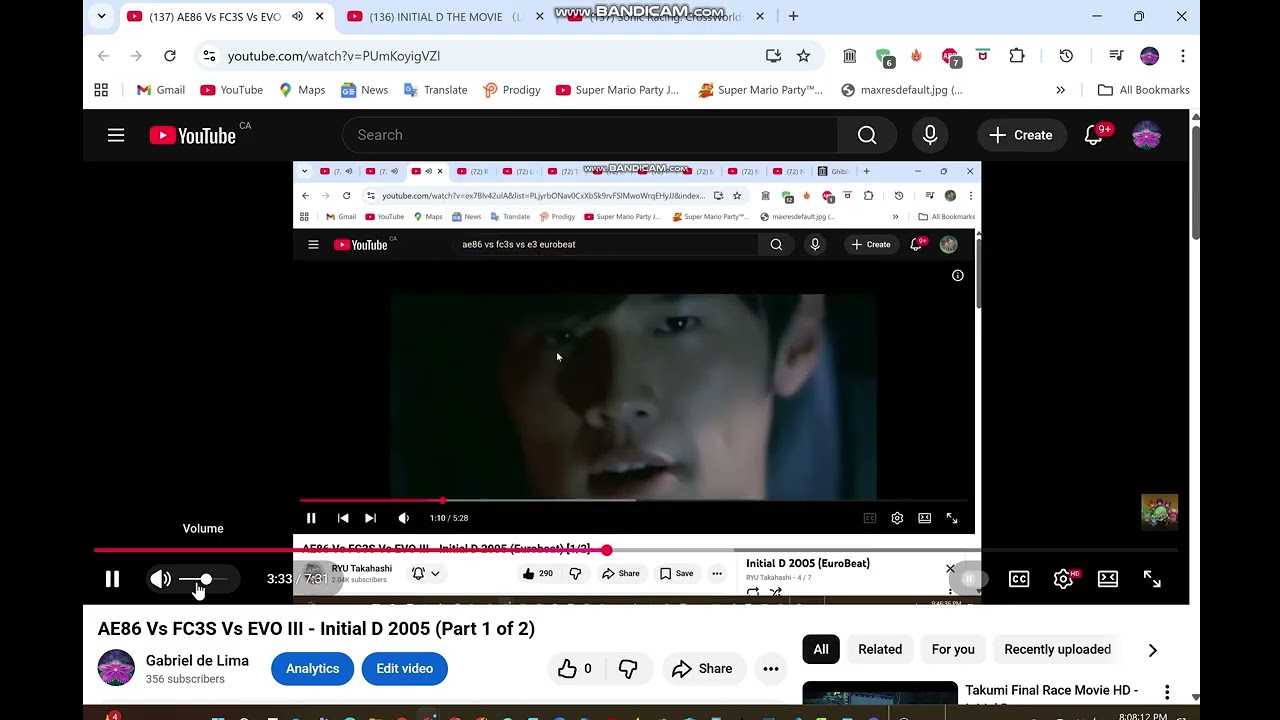Open the Translate bookmark
The image size is (1280, 720).
[435, 90]
